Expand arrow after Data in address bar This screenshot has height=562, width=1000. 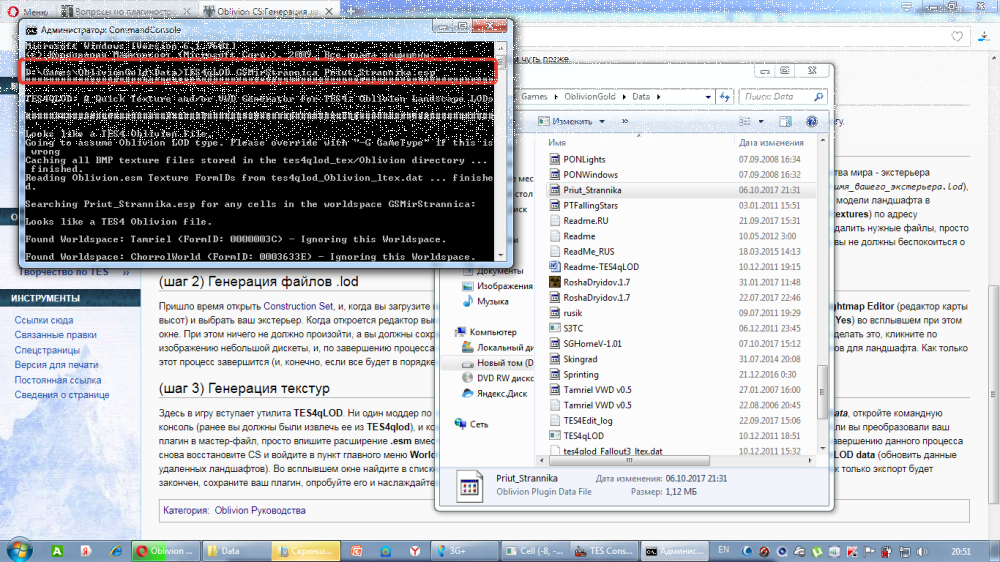[658, 97]
